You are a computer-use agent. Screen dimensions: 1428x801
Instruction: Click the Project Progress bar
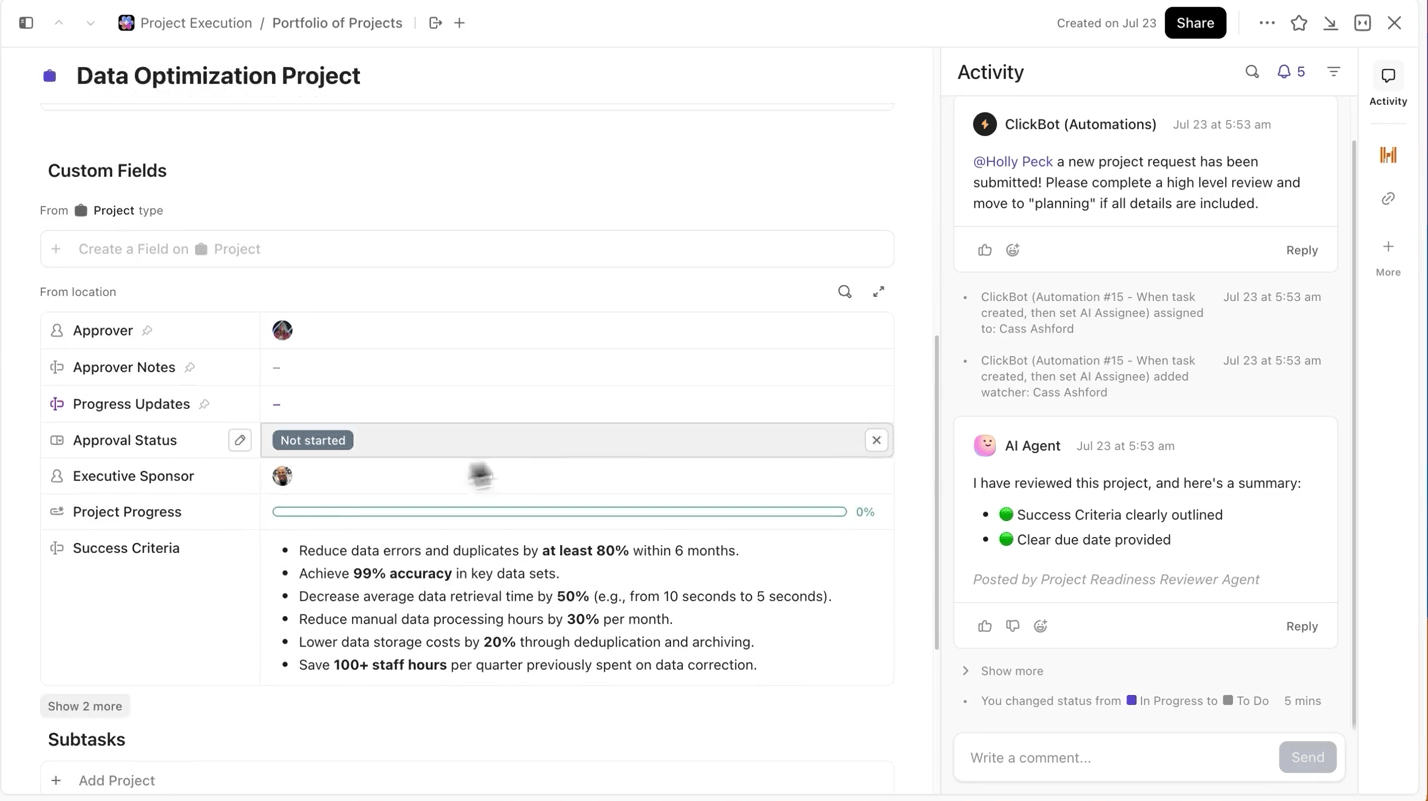click(559, 512)
